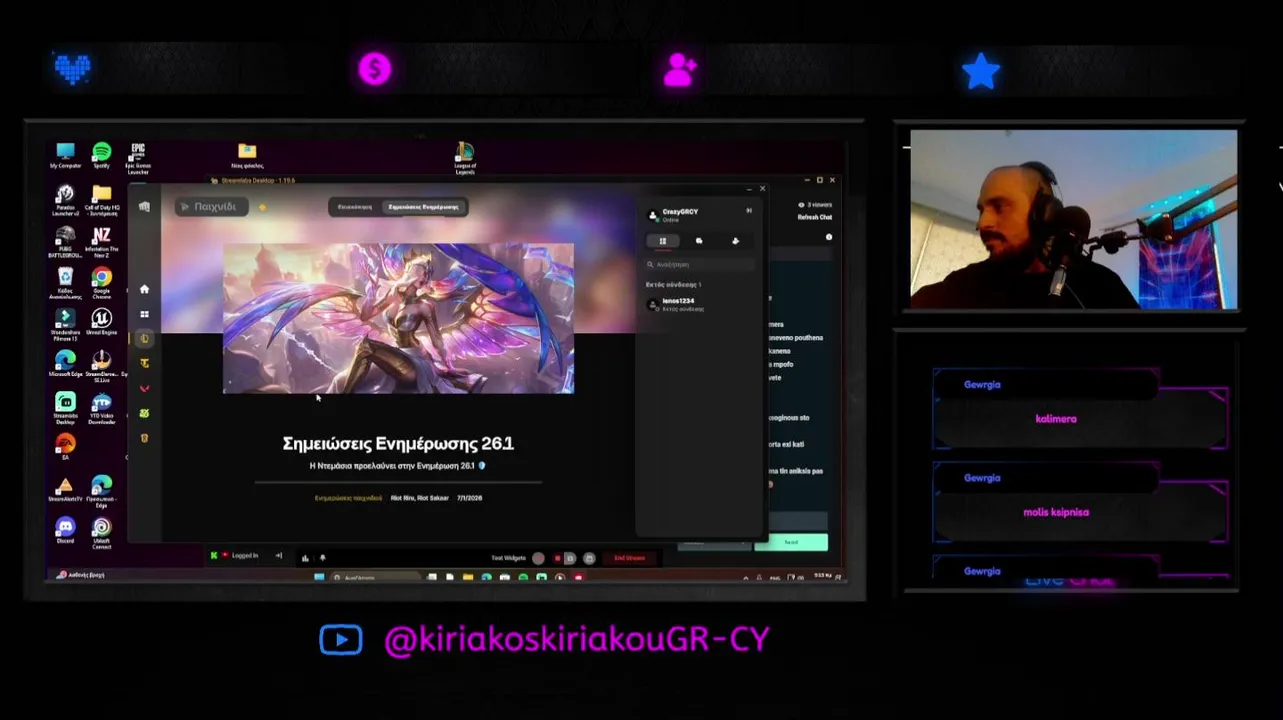Open the Discord desktop shortcut
This screenshot has width=1283, height=720.
point(65,530)
